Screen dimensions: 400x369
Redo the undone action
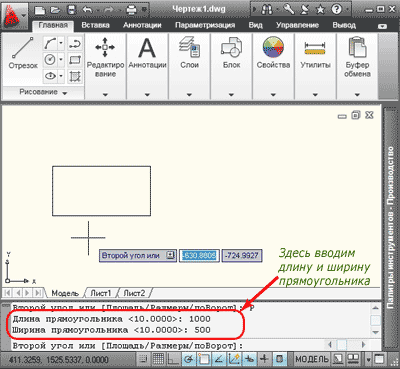109,10
